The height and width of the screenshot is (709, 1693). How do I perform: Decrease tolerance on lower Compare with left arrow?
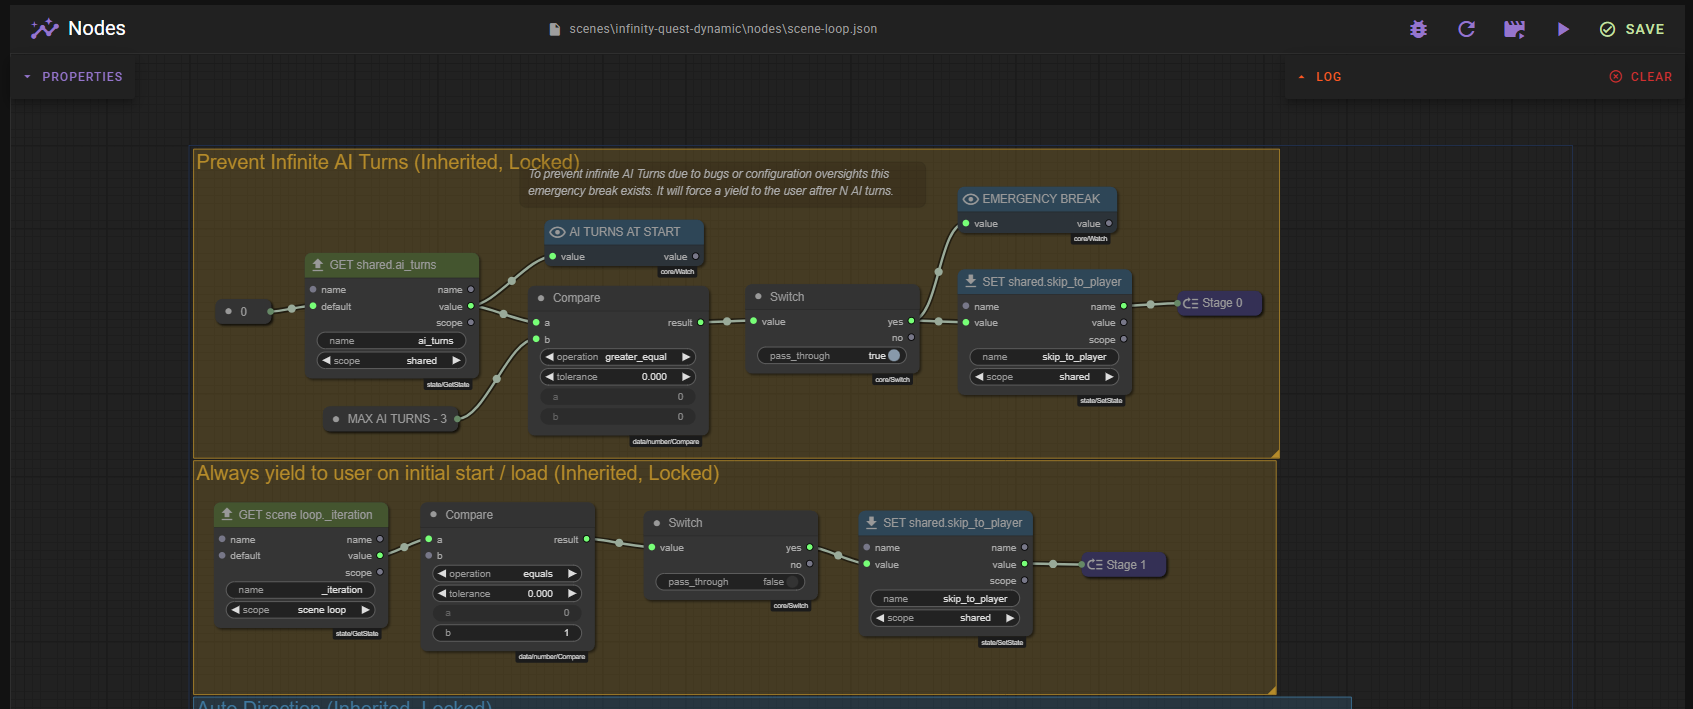441,594
